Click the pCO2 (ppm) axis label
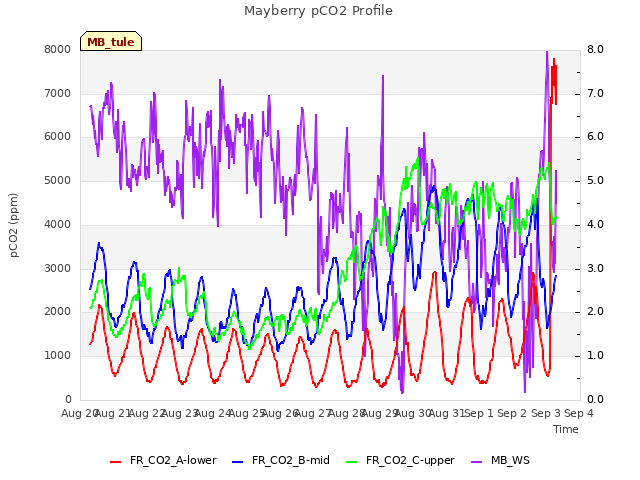Image resolution: width=640 pixels, height=480 pixels. point(14,225)
